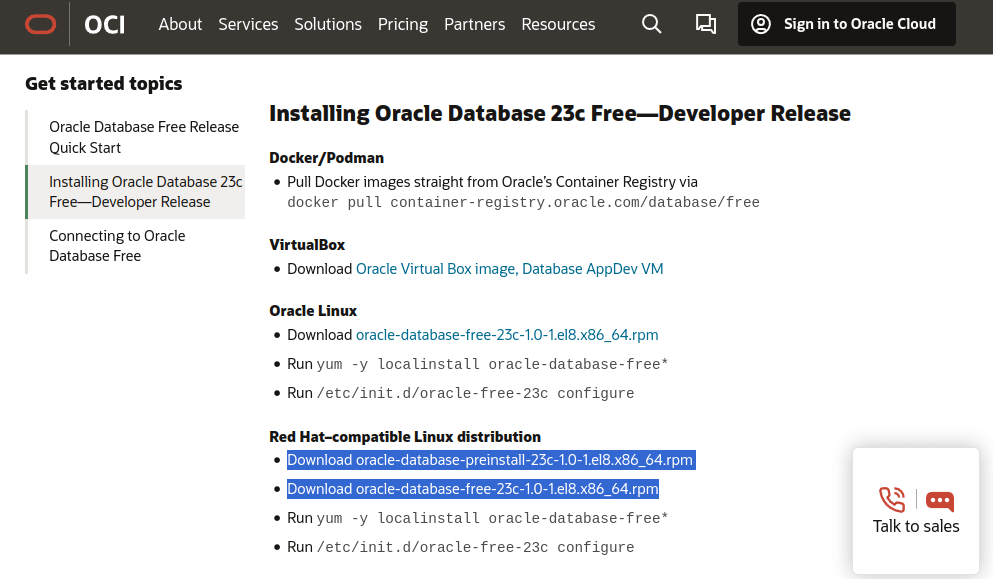Open the Resources menu
The image size is (993, 579).
tap(558, 24)
